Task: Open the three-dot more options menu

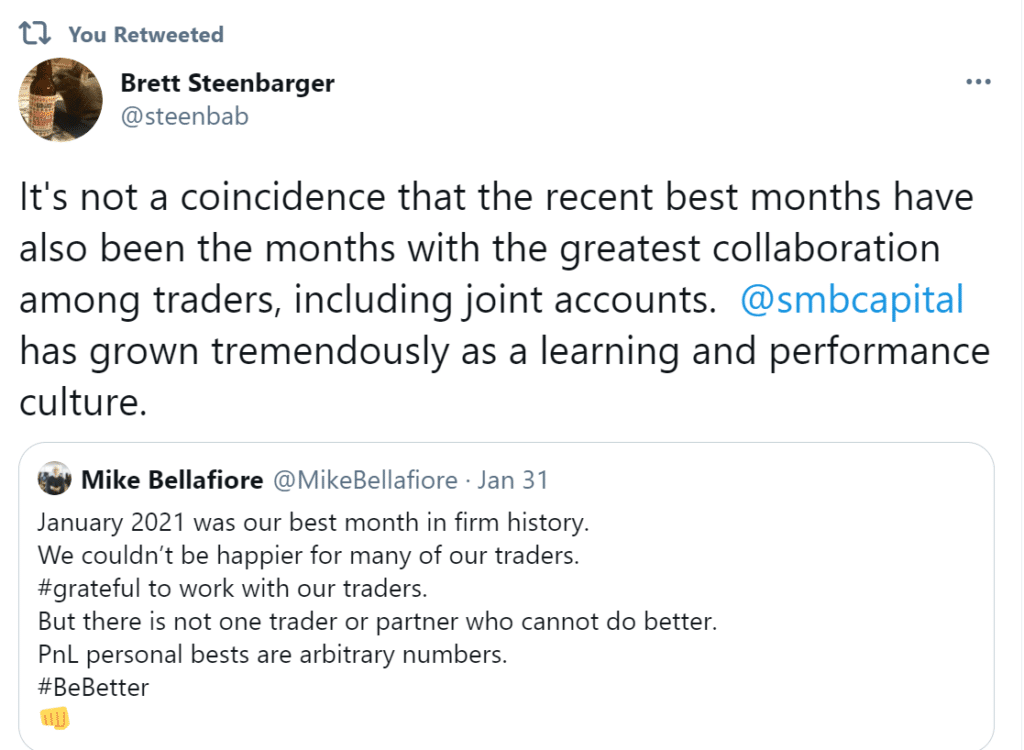Action: coord(978,82)
